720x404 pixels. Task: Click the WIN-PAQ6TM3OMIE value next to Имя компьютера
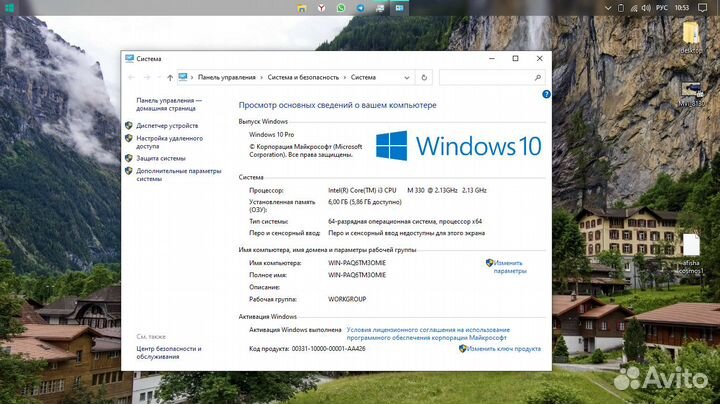coord(357,263)
